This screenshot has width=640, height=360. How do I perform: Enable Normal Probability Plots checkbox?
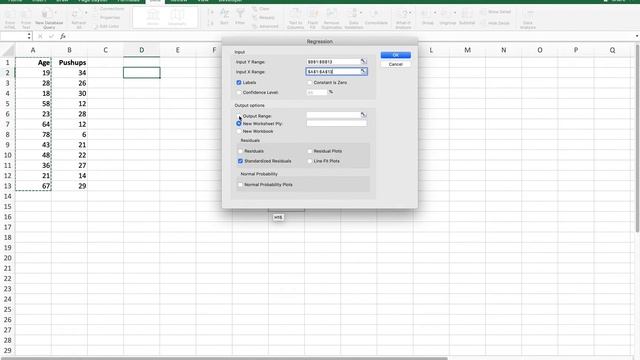point(240,184)
